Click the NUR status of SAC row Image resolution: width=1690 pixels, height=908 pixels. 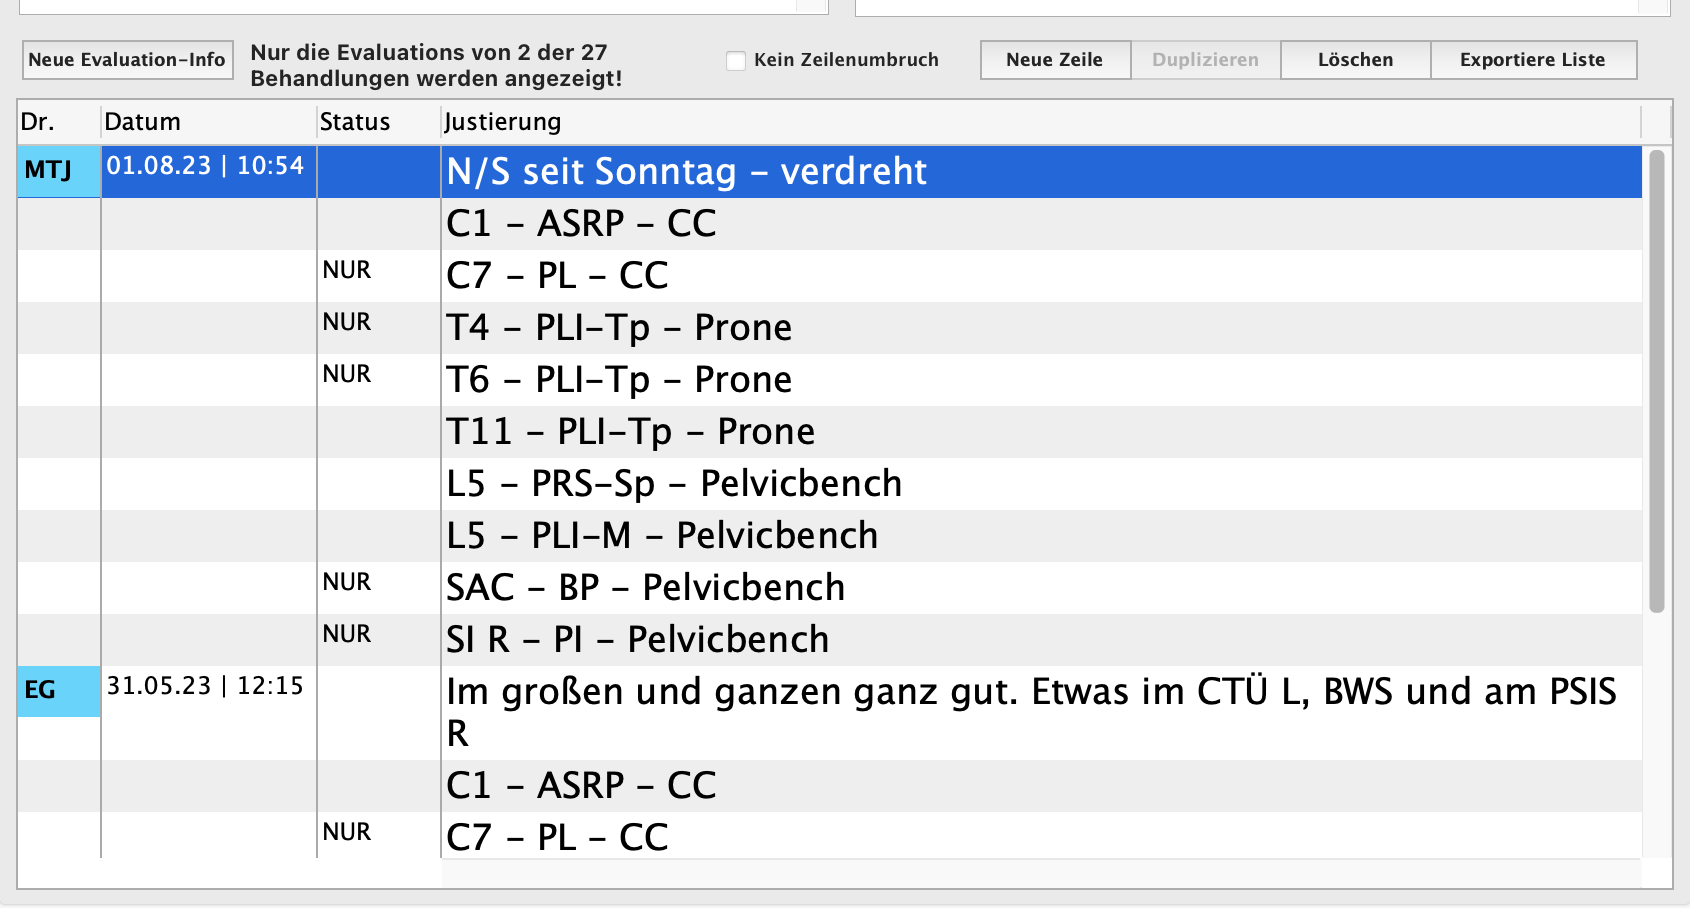coord(347,583)
